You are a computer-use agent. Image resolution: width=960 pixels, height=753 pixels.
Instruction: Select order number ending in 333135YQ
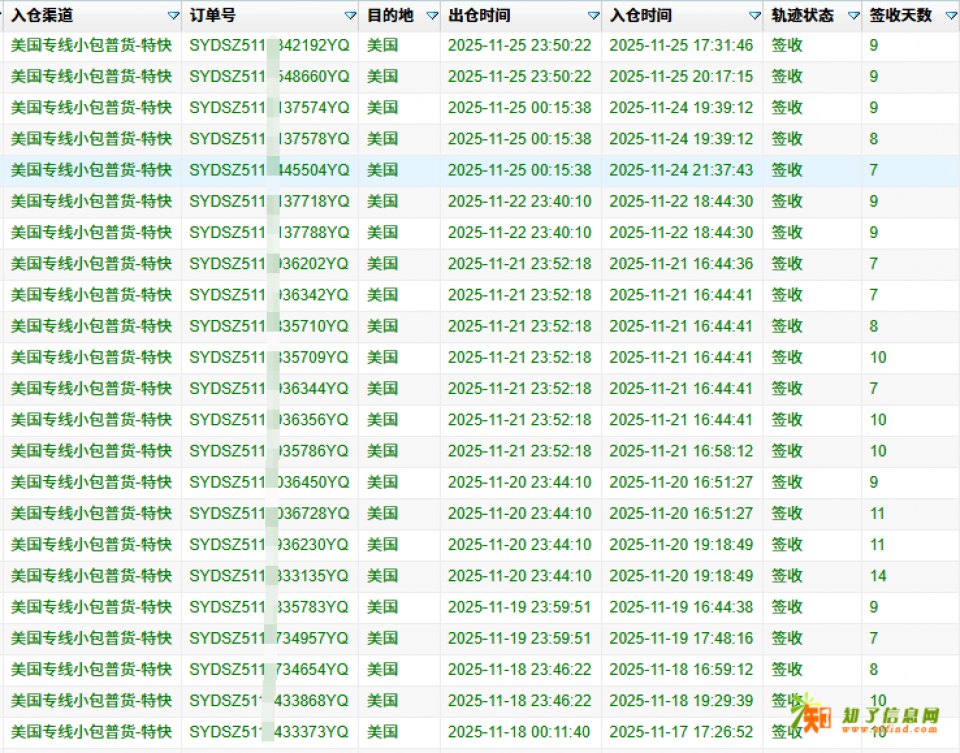coord(269,576)
